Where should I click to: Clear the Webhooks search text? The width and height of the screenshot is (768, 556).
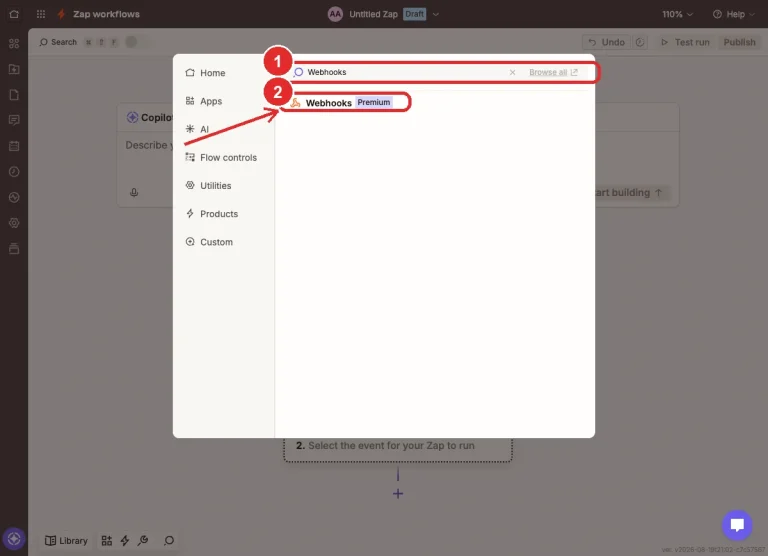[x=512, y=73]
